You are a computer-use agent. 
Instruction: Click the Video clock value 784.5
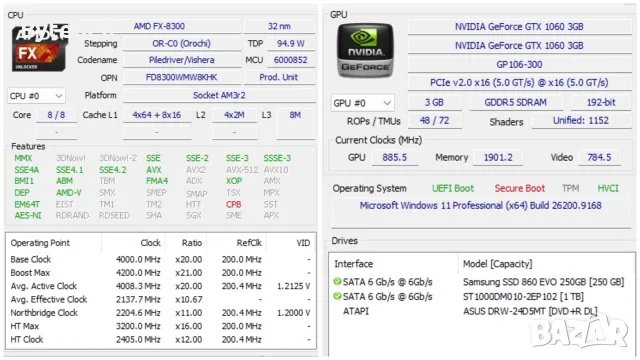tap(599, 158)
